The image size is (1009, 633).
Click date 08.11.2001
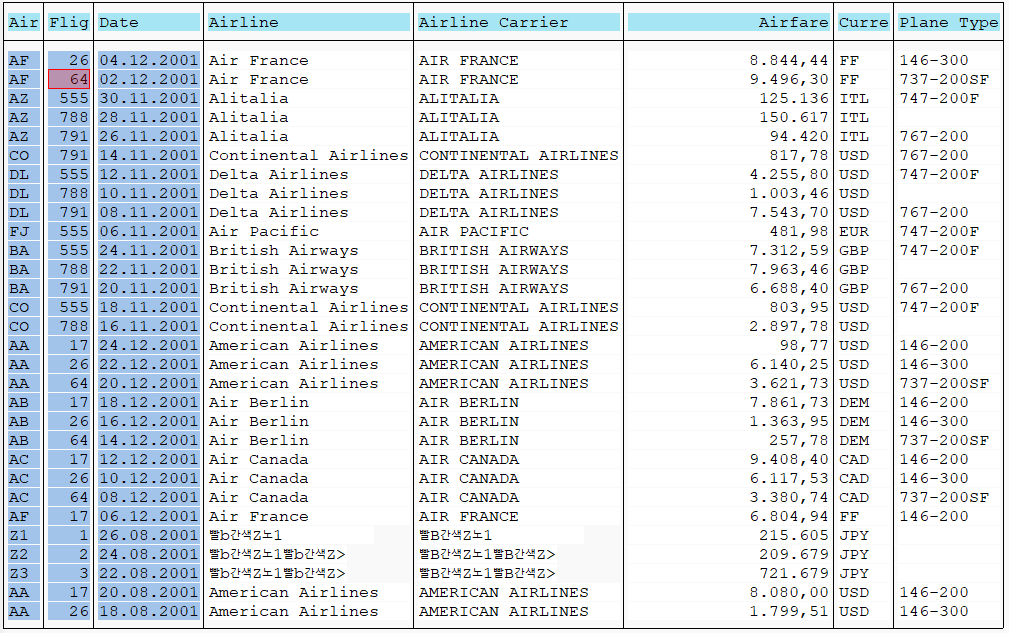(149, 212)
